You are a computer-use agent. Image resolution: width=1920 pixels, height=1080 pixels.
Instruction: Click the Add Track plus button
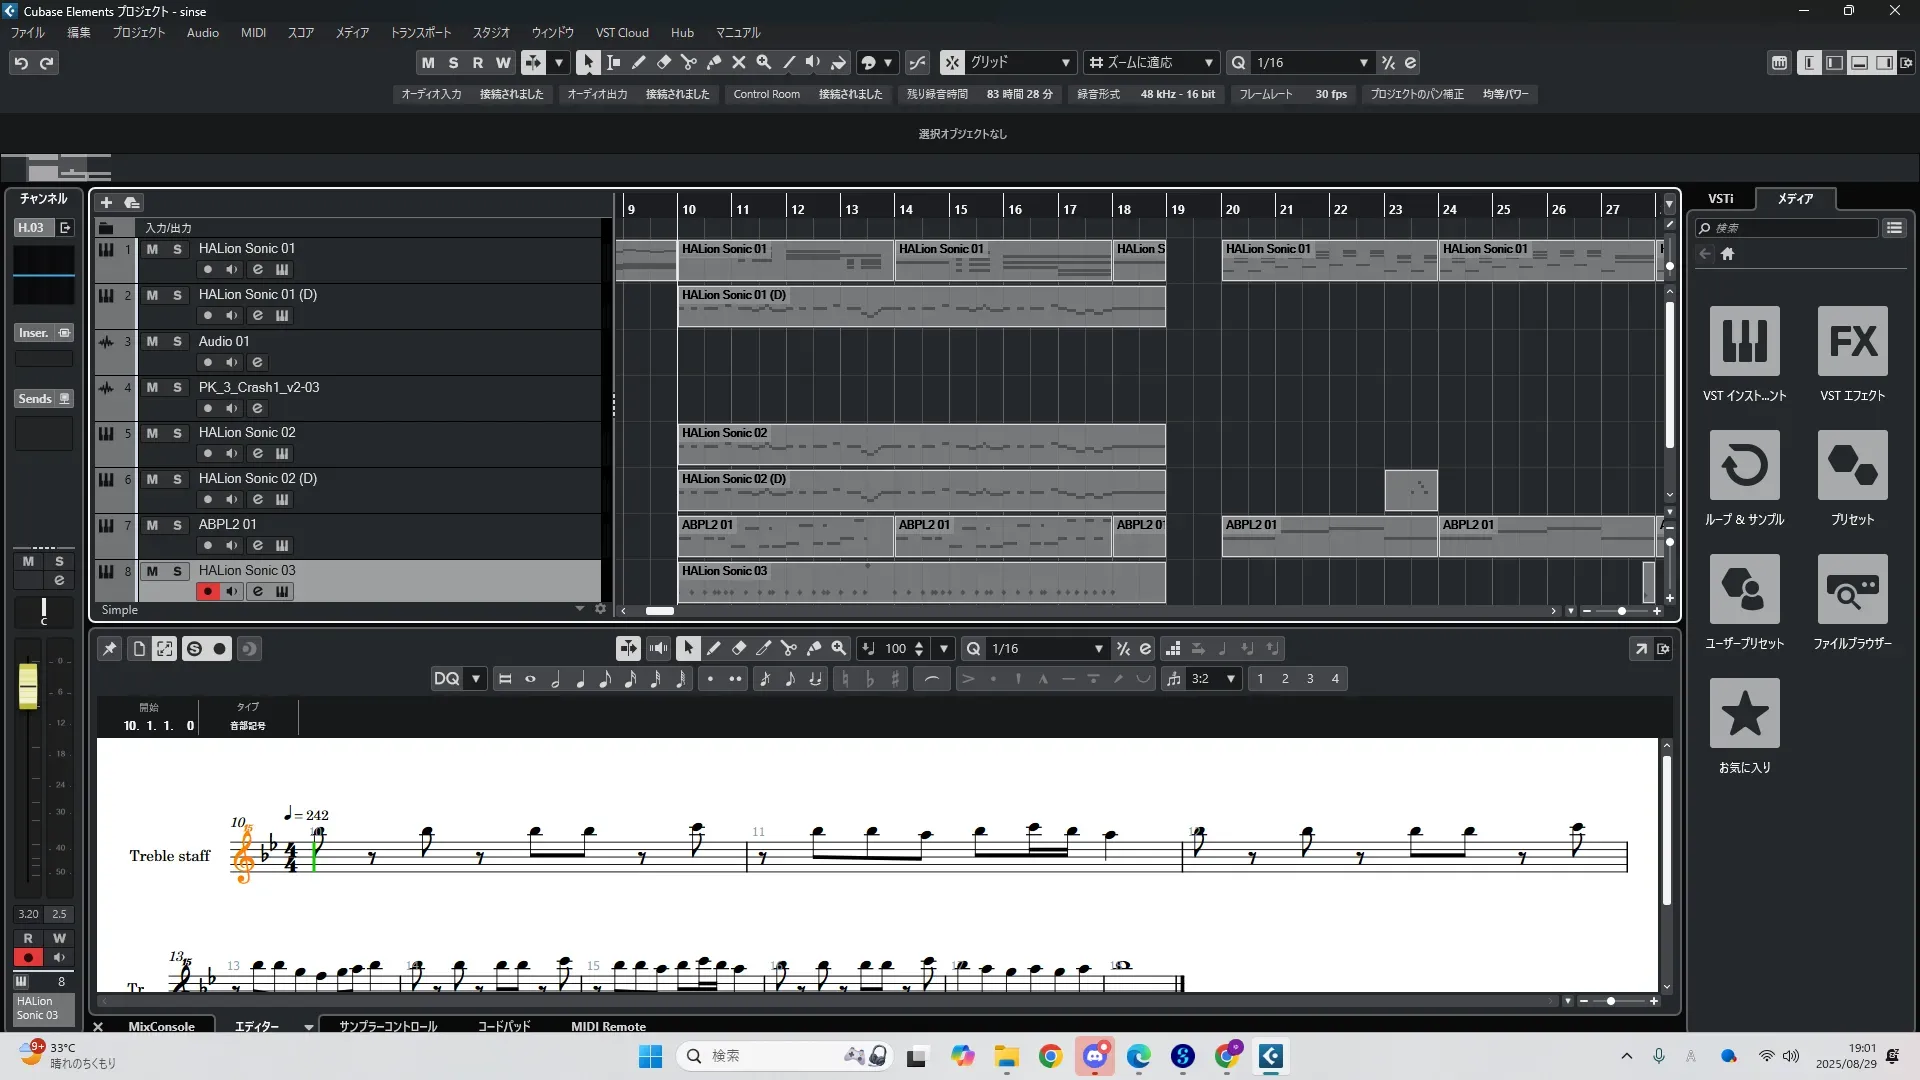106,202
